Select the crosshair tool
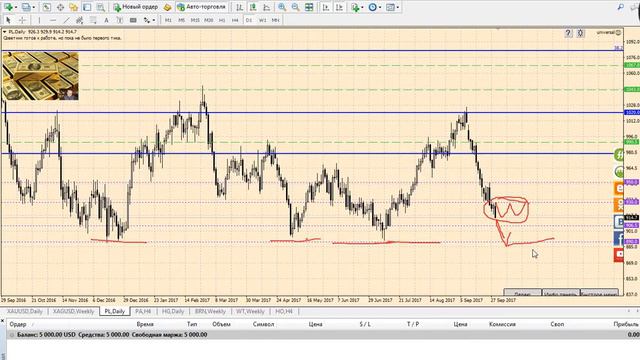Image resolution: width=640 pixels, height=360 pixels. [x=22, y=20]
